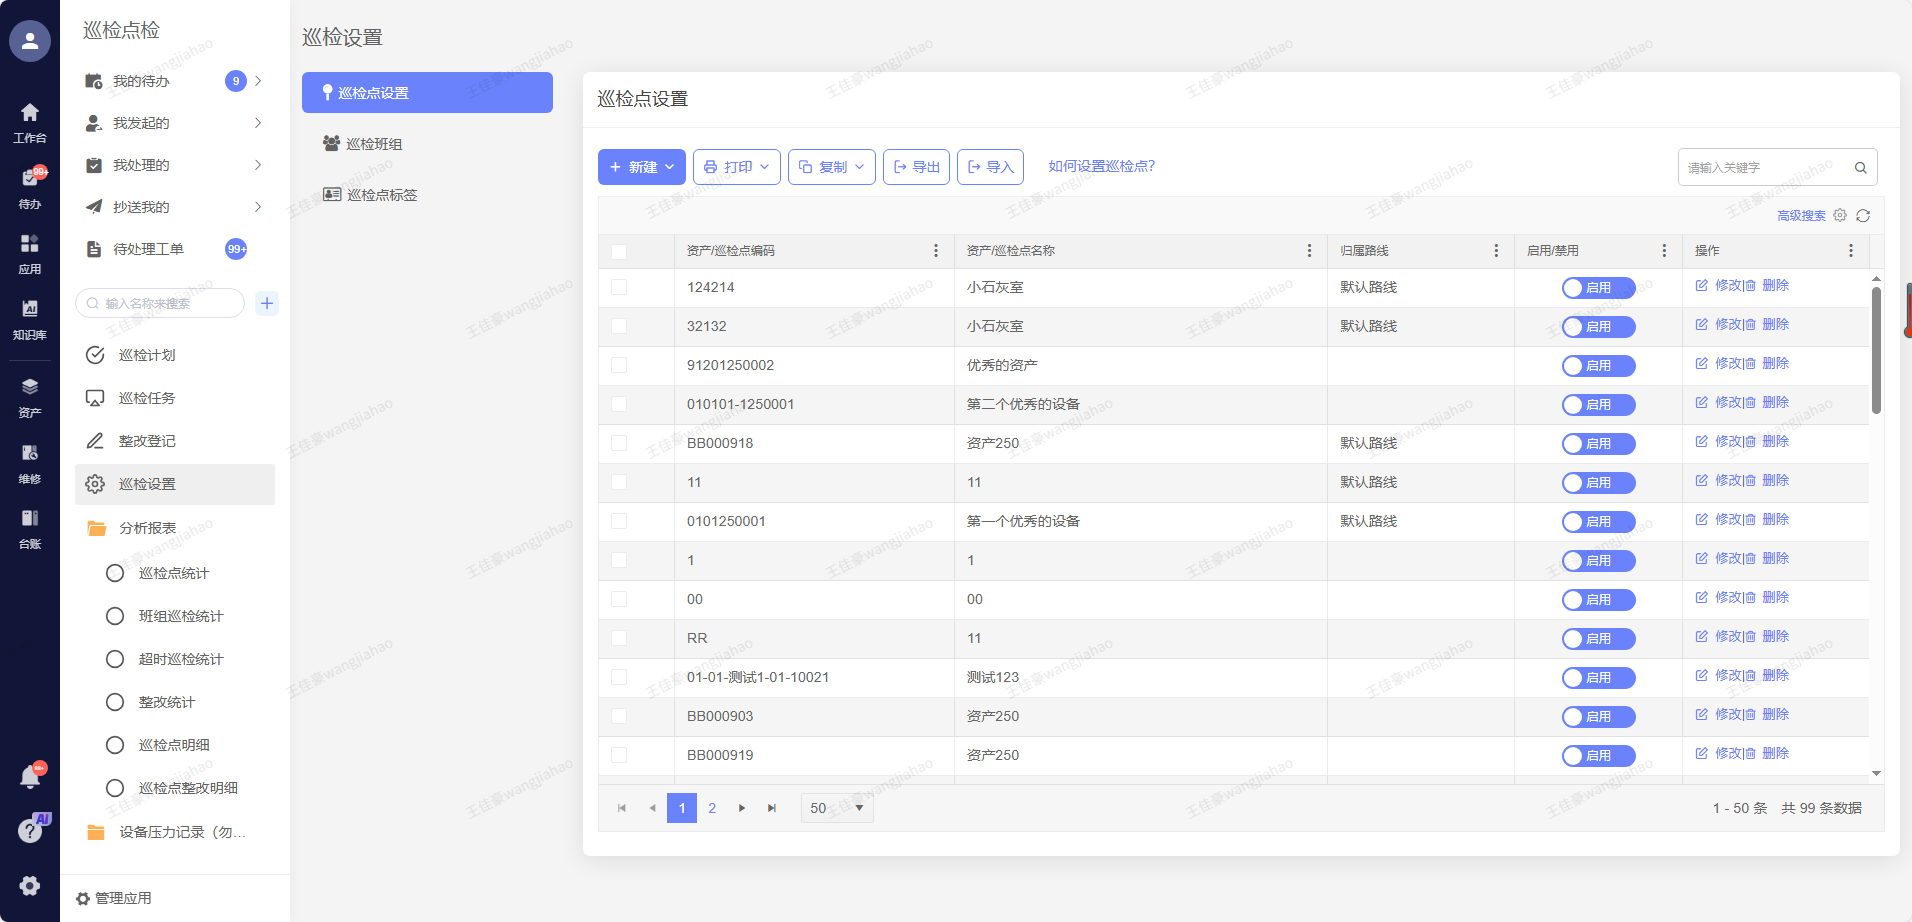Image resolution: width=1912 pixels, height=922 pixels.
Task: Click the 导出 export button
Action: (x=916, y=167)
